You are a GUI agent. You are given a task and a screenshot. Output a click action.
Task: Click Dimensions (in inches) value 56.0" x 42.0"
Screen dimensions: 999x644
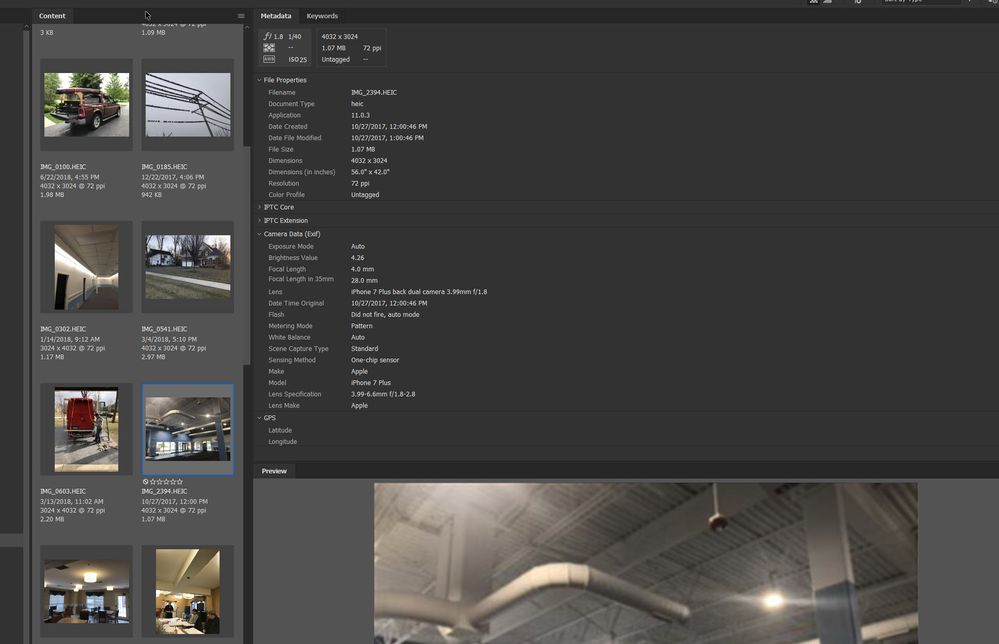tap(370, 172)
